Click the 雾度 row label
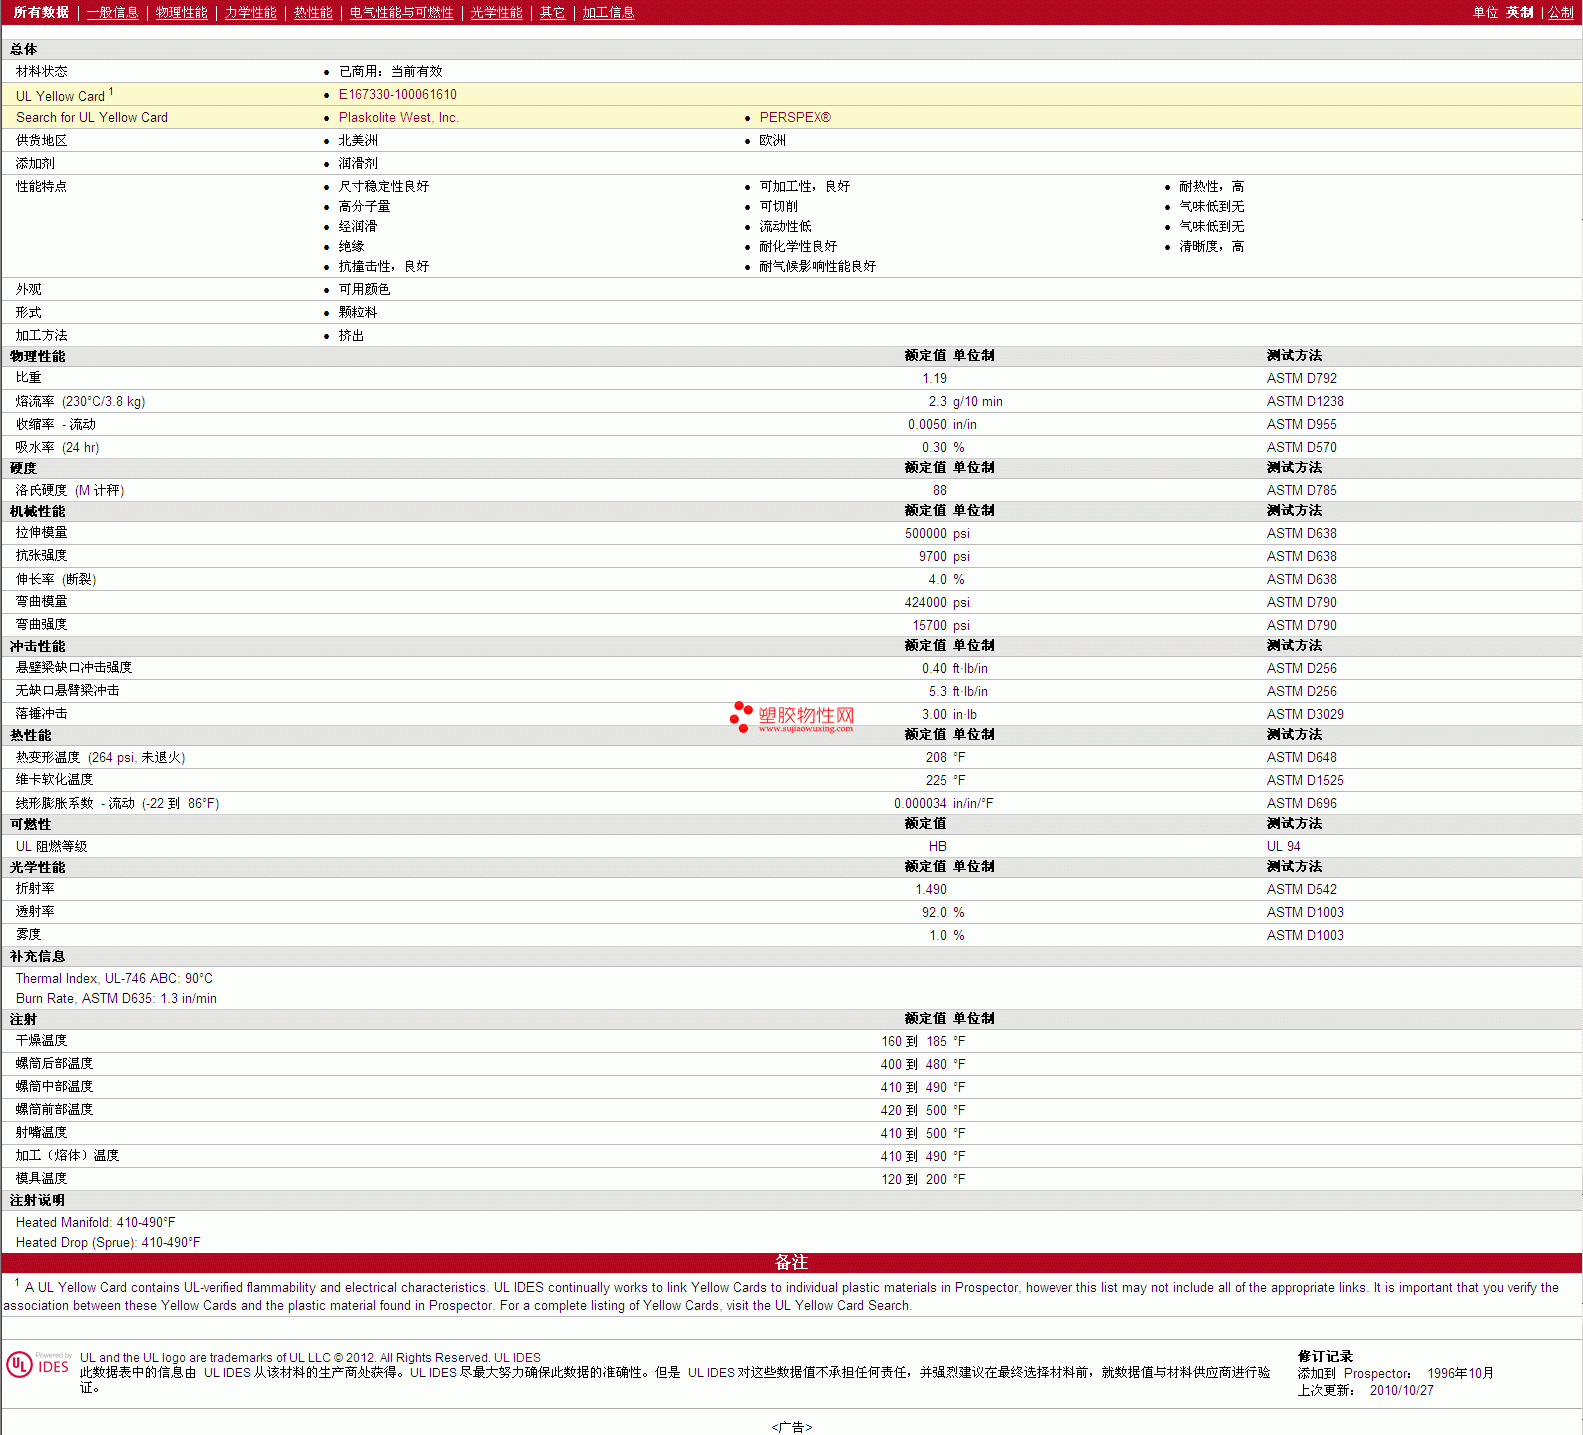Image resolution: width=1583 pixels, height=1435 pixels. coord(28,934)
